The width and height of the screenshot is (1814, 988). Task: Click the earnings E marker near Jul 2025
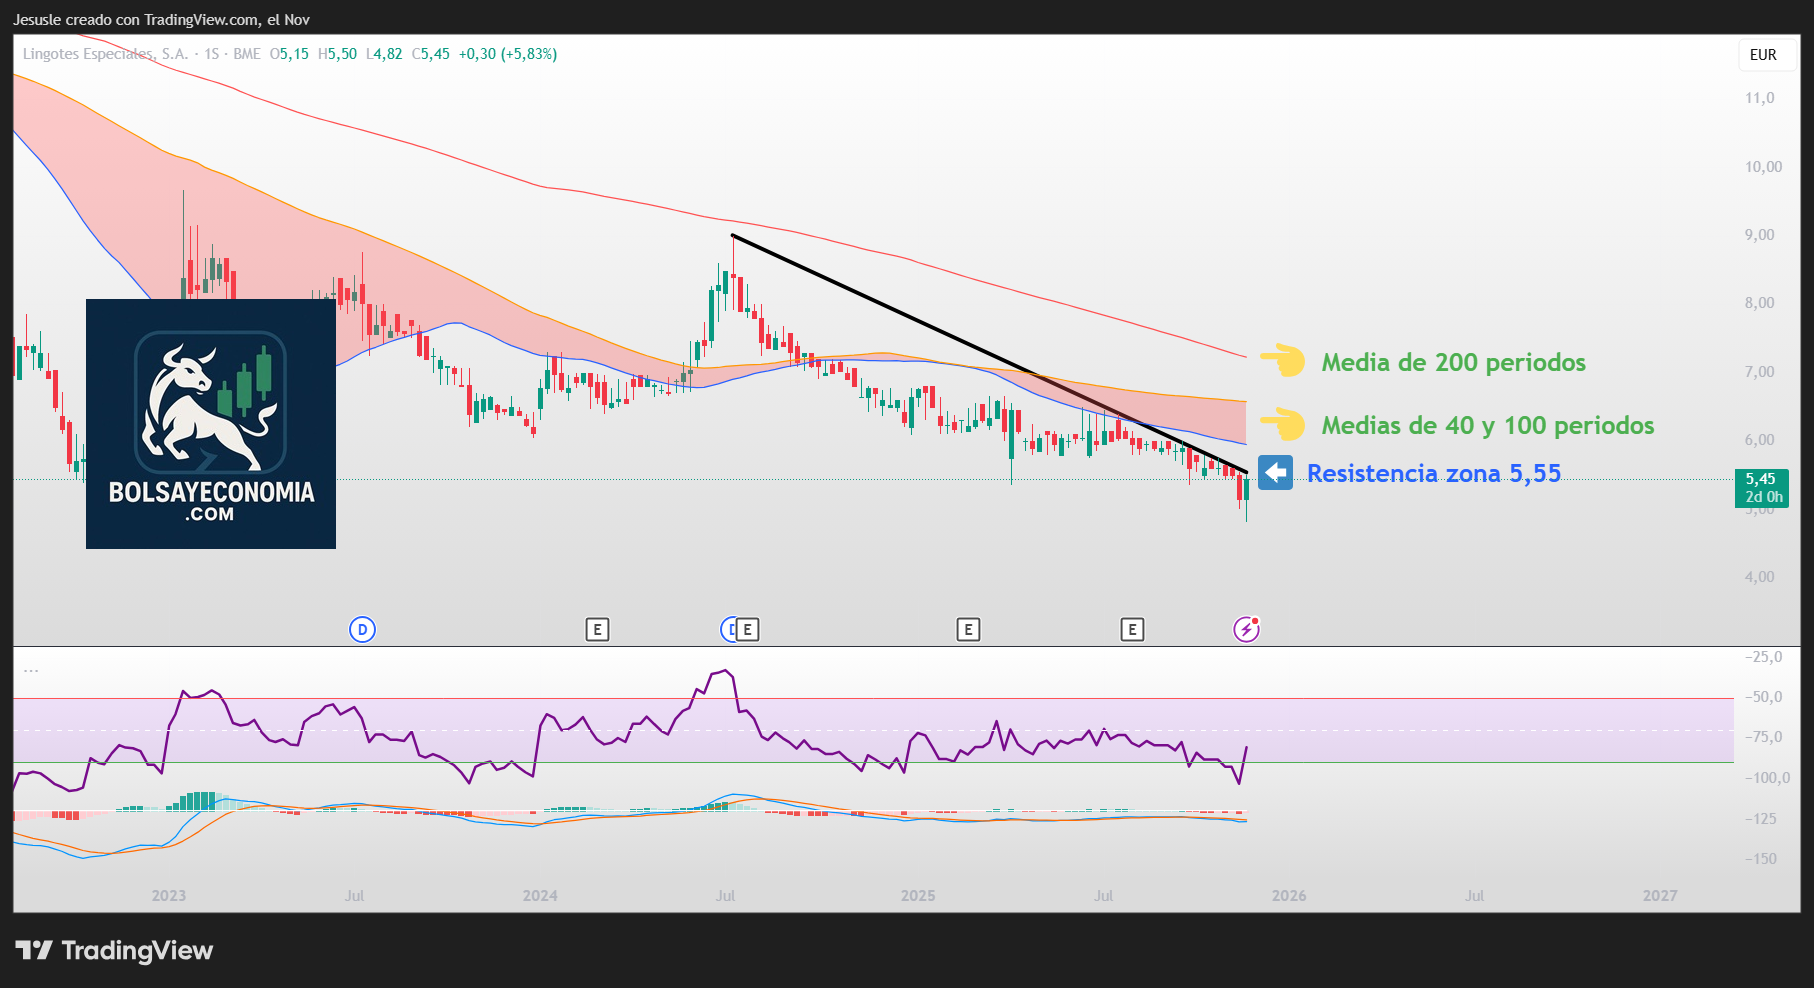pyautogui.click(x=1132, y=629)
